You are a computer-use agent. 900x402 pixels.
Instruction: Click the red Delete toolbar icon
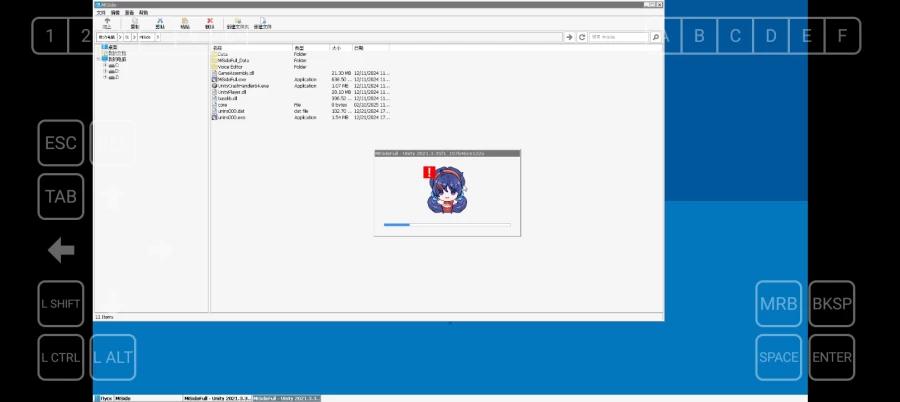tap(210, 23)
